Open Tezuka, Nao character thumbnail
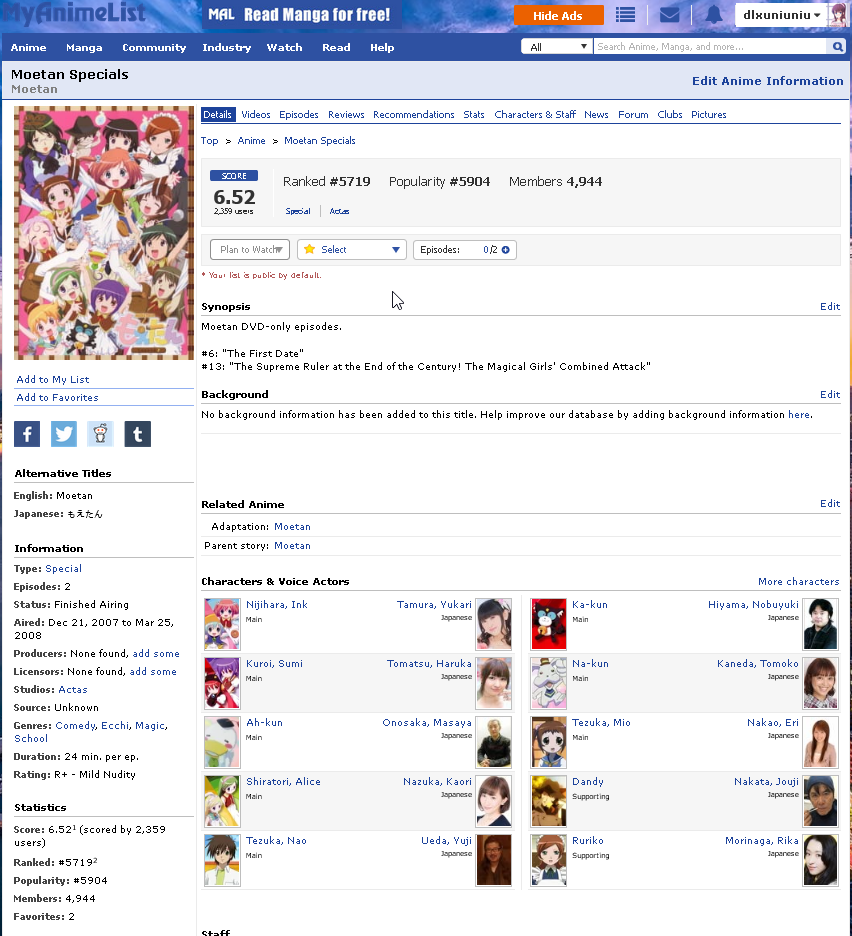Viewport: 852px width, 936px height. pos(222,860)
